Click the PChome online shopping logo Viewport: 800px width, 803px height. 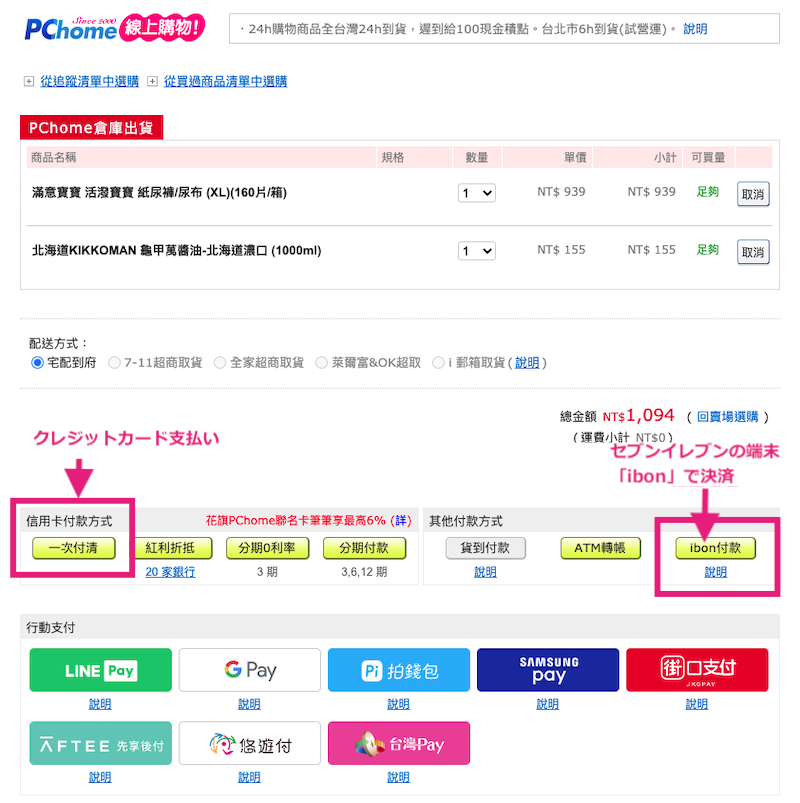pos(115,29)
